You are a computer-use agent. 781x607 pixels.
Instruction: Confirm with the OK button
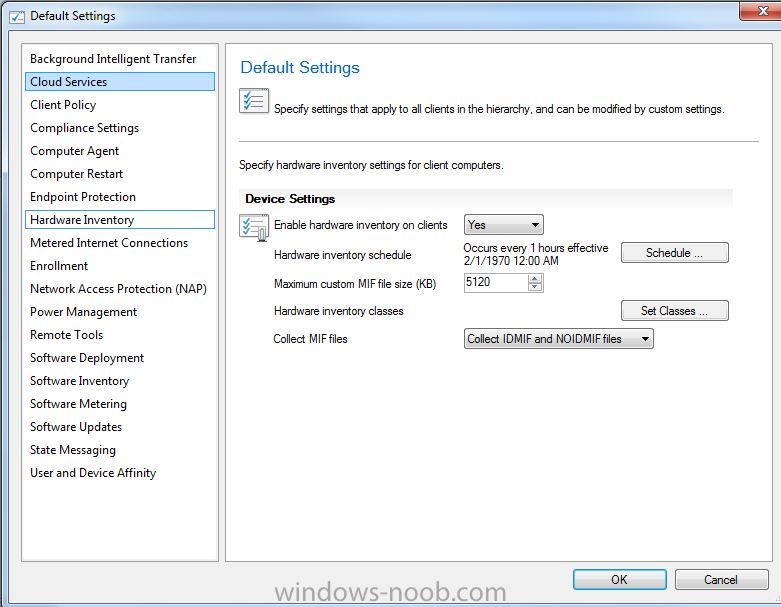point(619,580)
